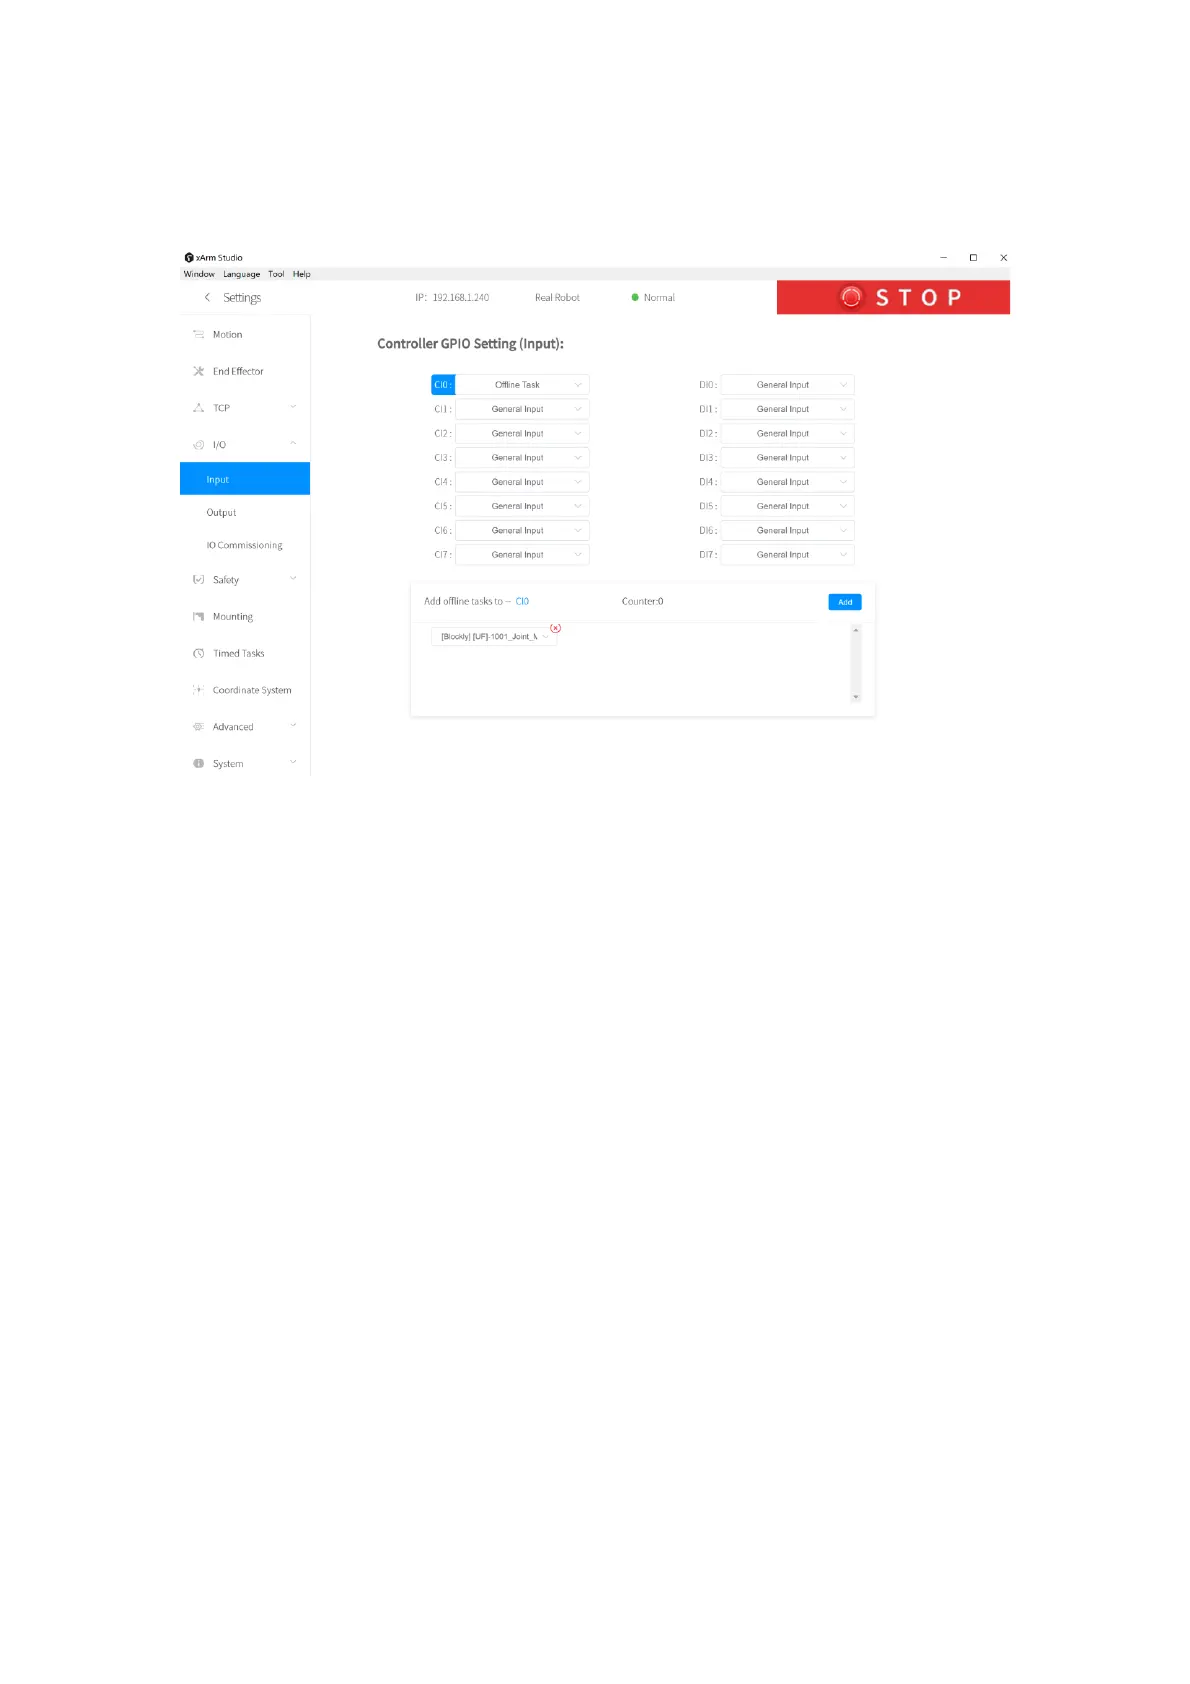Open DI2 General Input dropdown
Screen dimensions: 1190x1684
[x=788, y=433]
